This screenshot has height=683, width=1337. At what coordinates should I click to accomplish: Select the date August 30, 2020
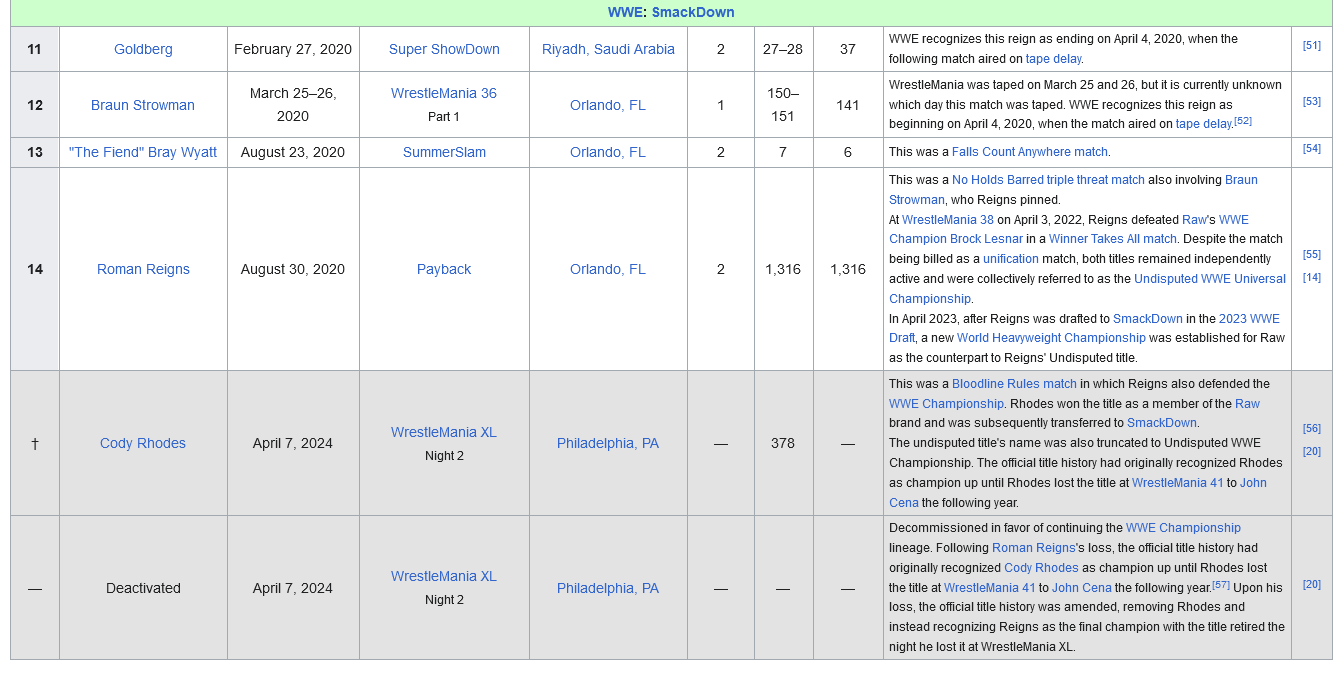click(x=293, y=269)
